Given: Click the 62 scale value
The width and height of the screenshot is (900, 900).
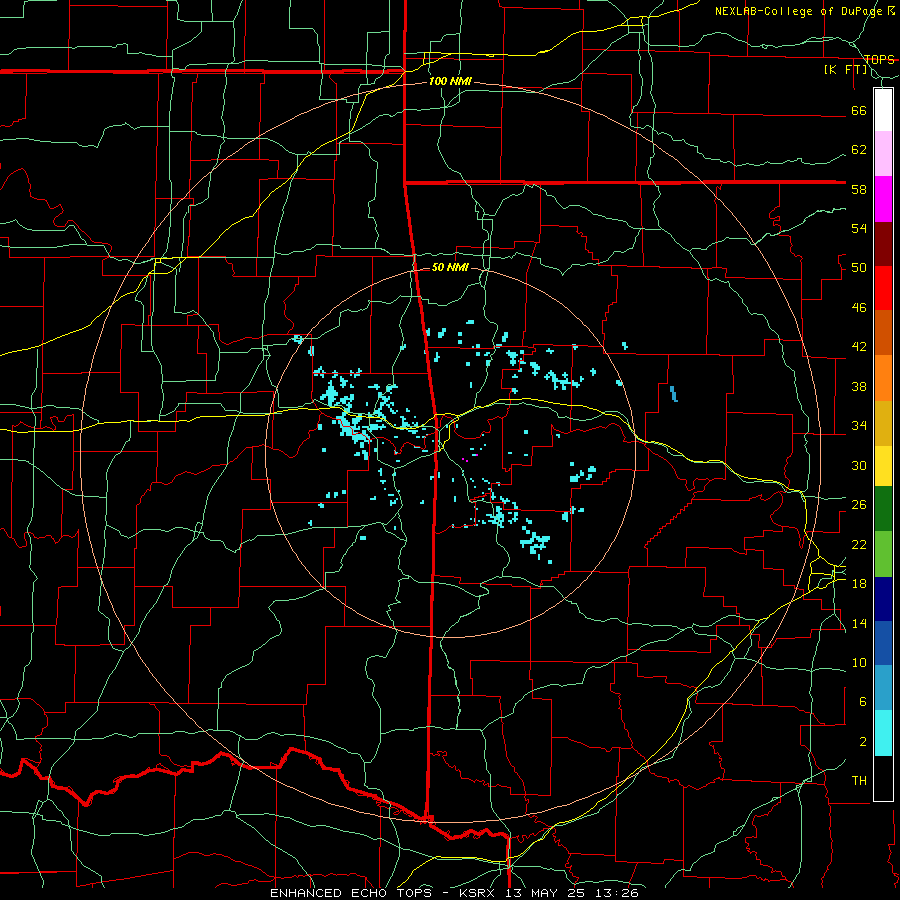Looking at the screenshot, I should point(859,150).
